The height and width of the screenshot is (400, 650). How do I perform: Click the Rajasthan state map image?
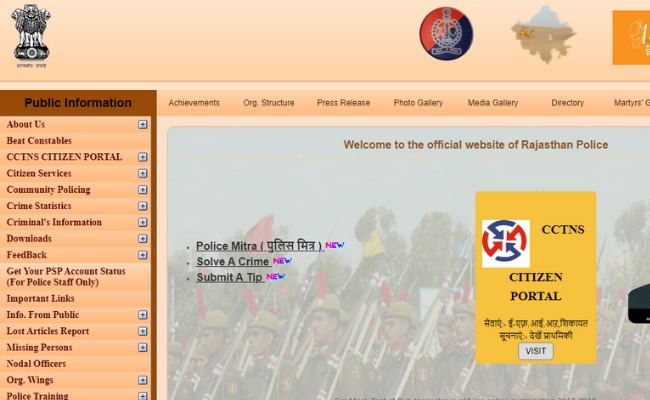pyautogui.click(x=543, y=35)
